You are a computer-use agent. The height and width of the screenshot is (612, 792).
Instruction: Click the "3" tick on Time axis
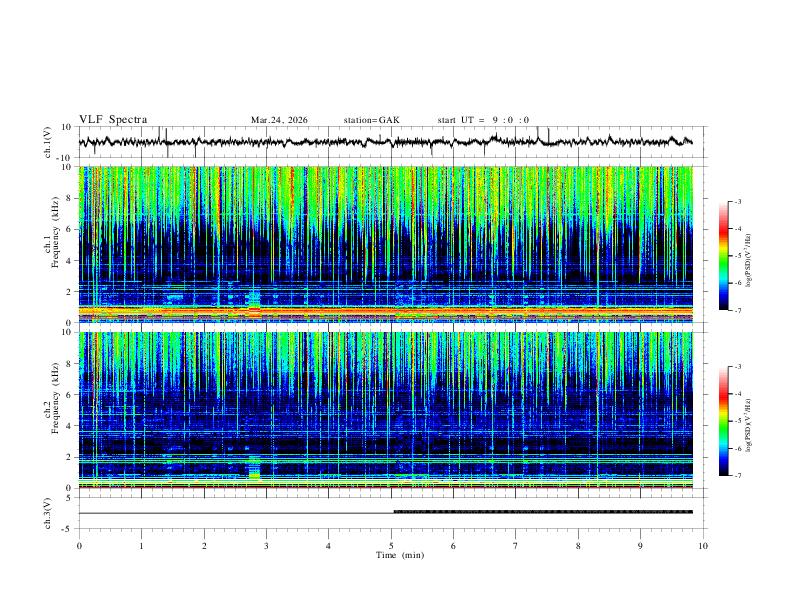pos(266,546)
